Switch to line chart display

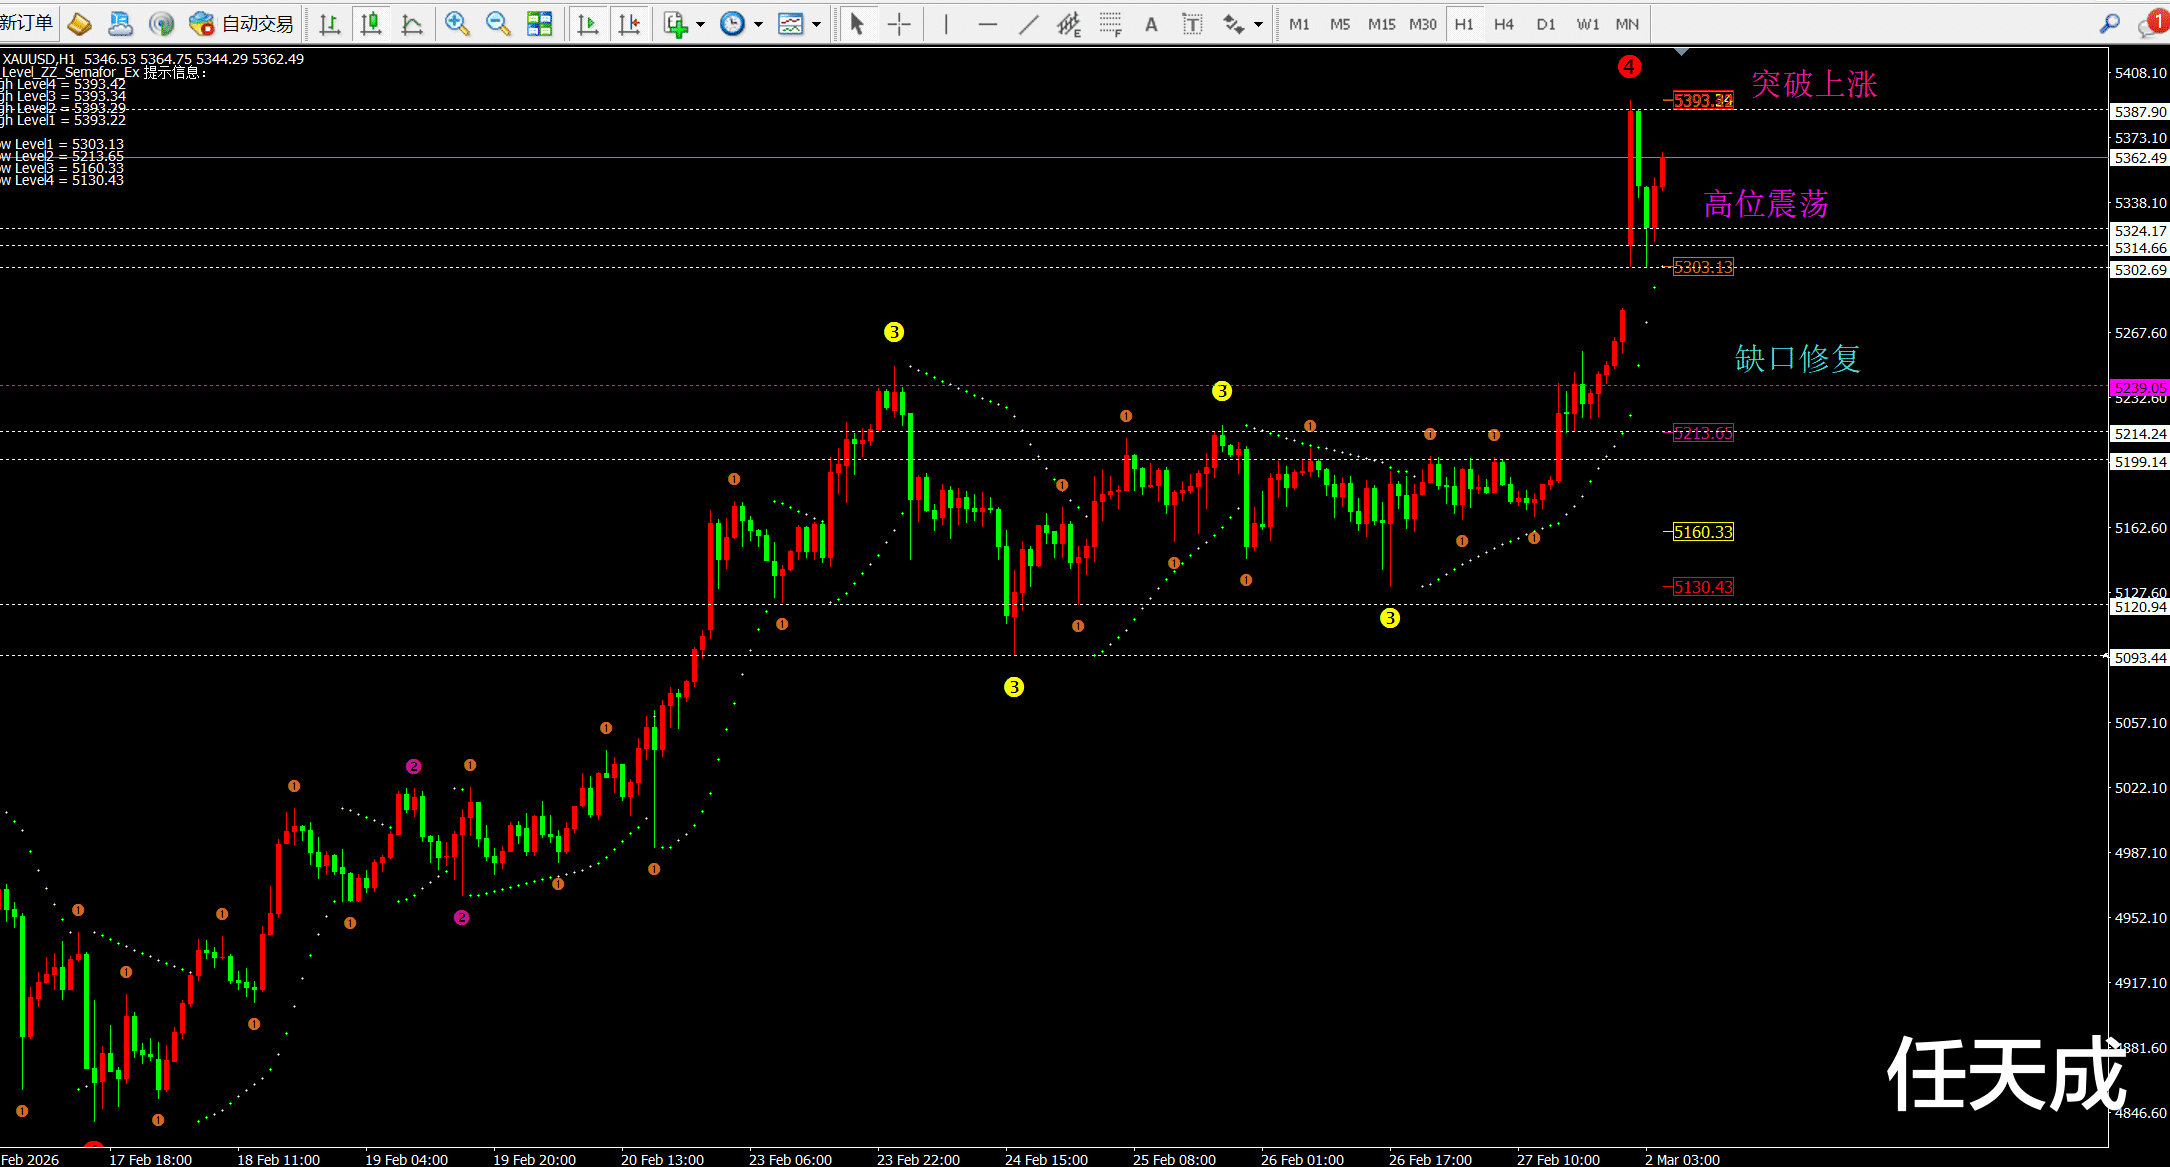pos(411,24)
